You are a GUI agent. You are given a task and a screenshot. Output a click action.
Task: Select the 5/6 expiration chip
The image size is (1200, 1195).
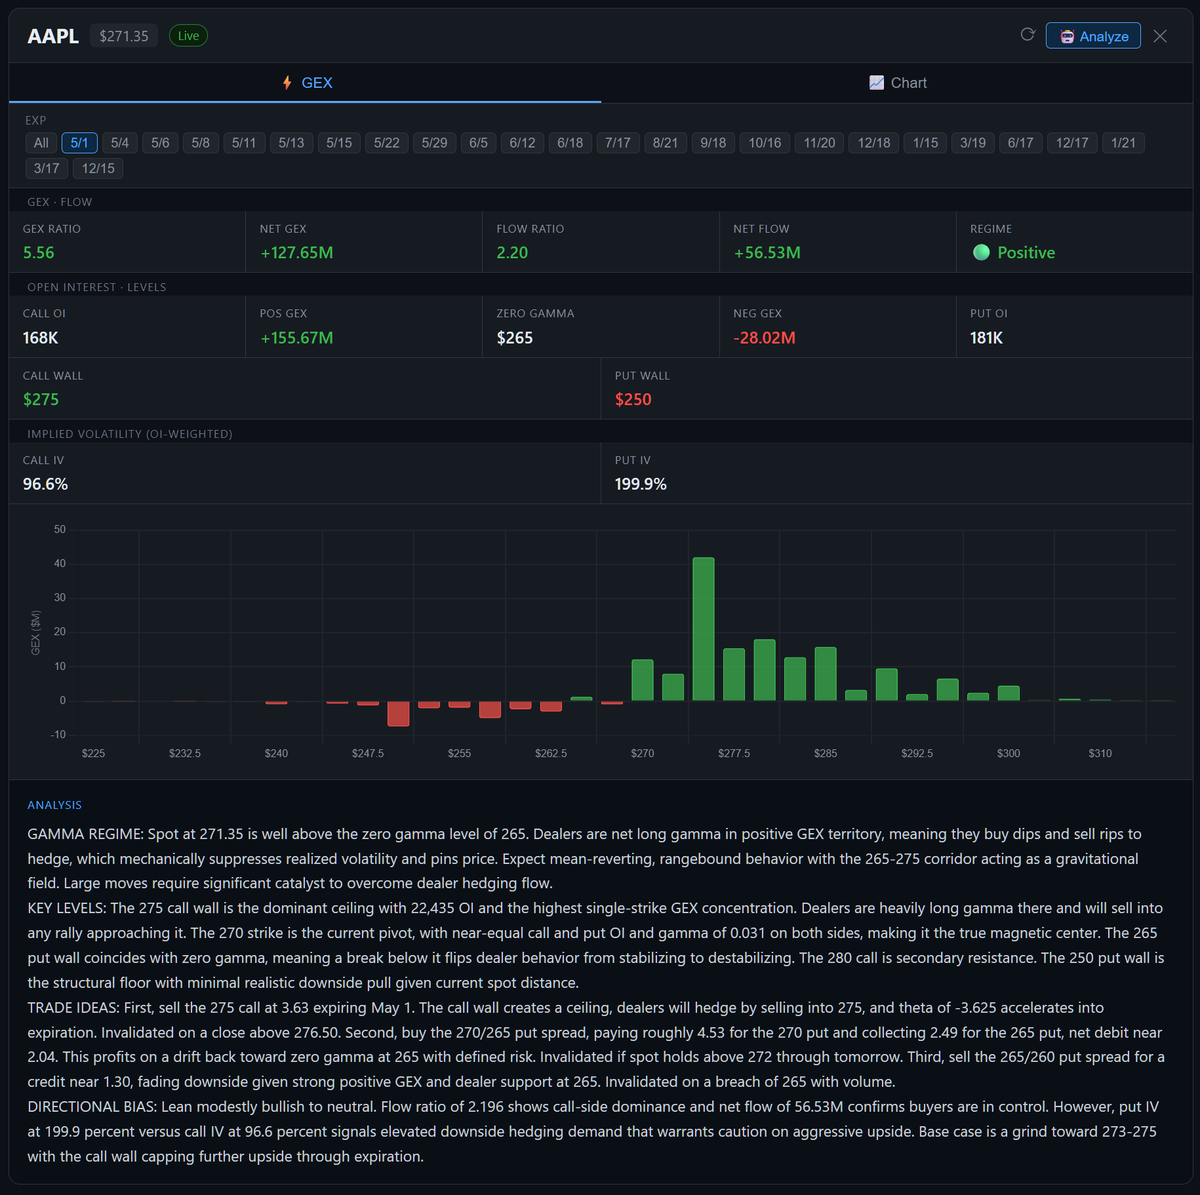click(160, 143)
